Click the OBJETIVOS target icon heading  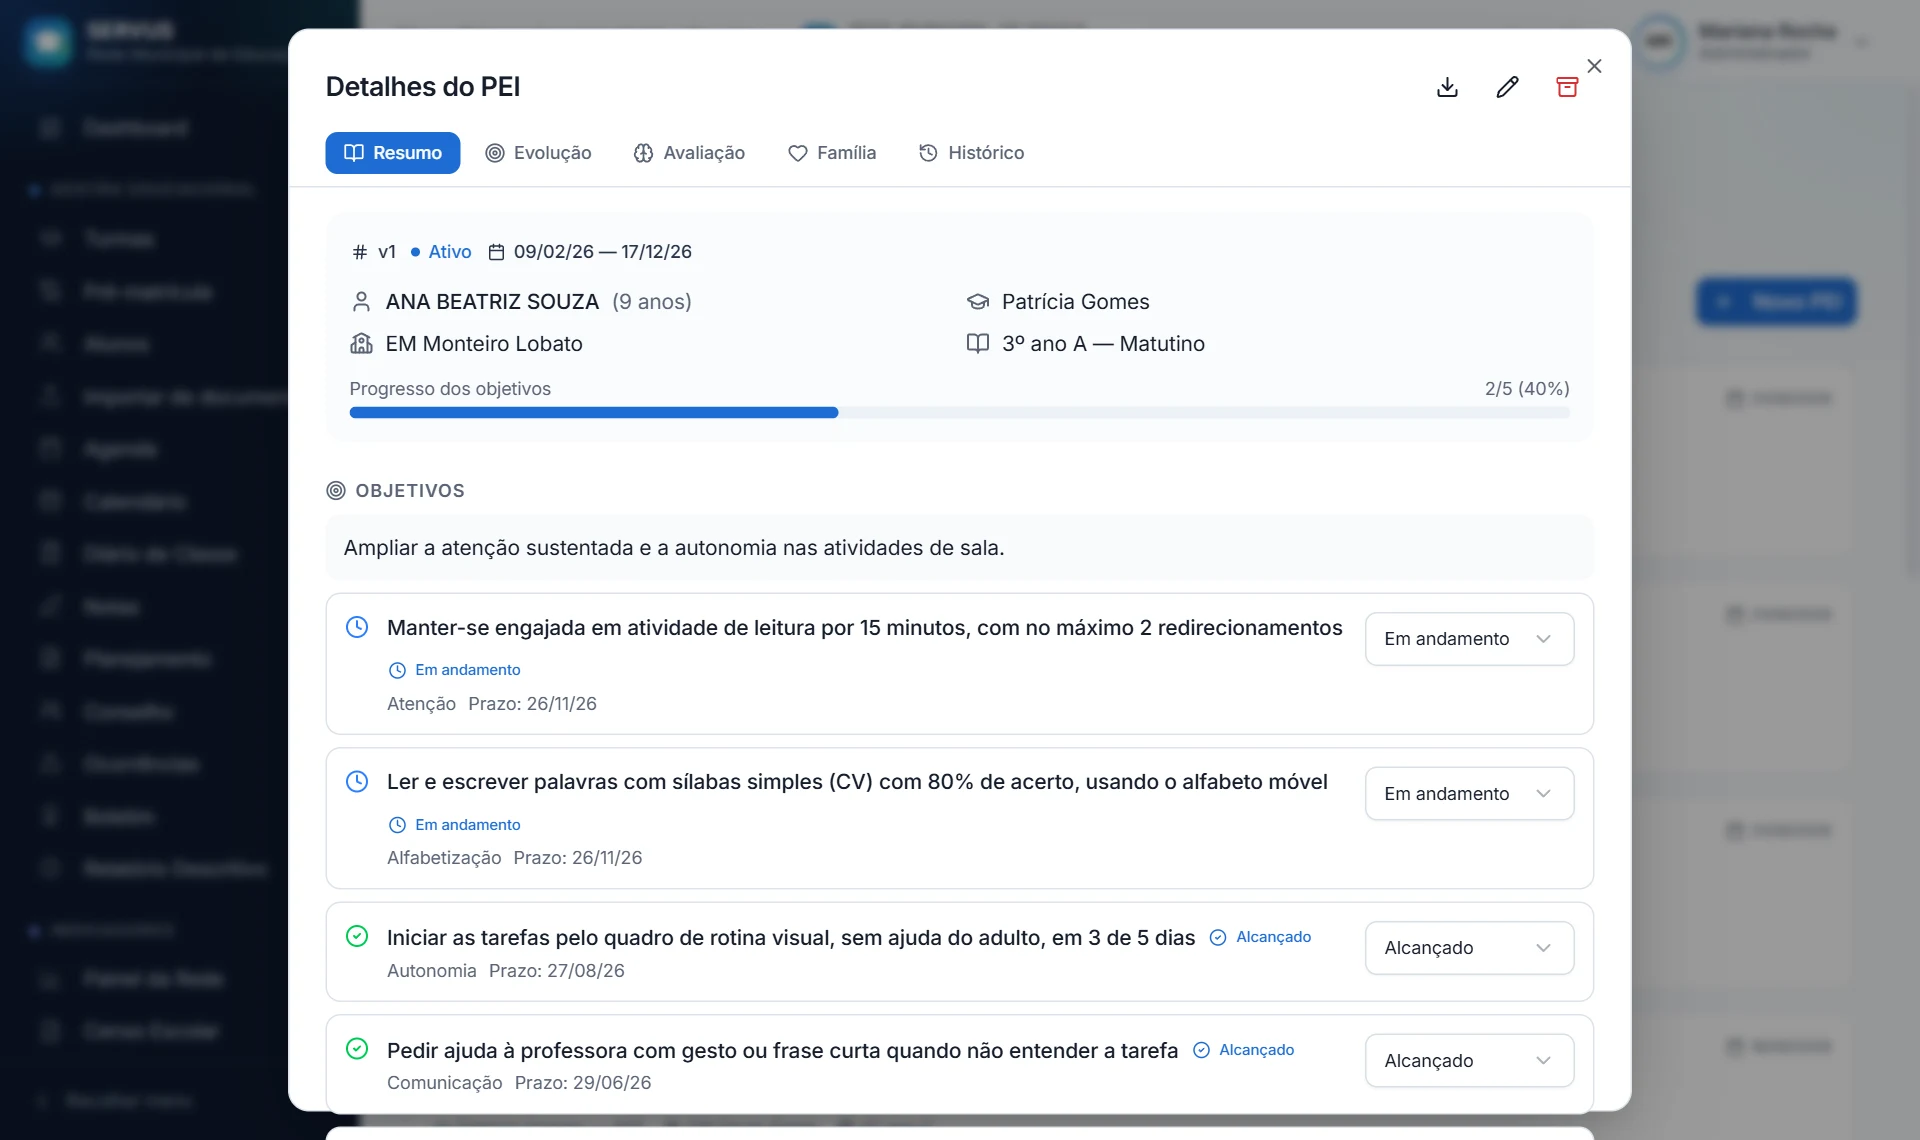pos(336,491)
